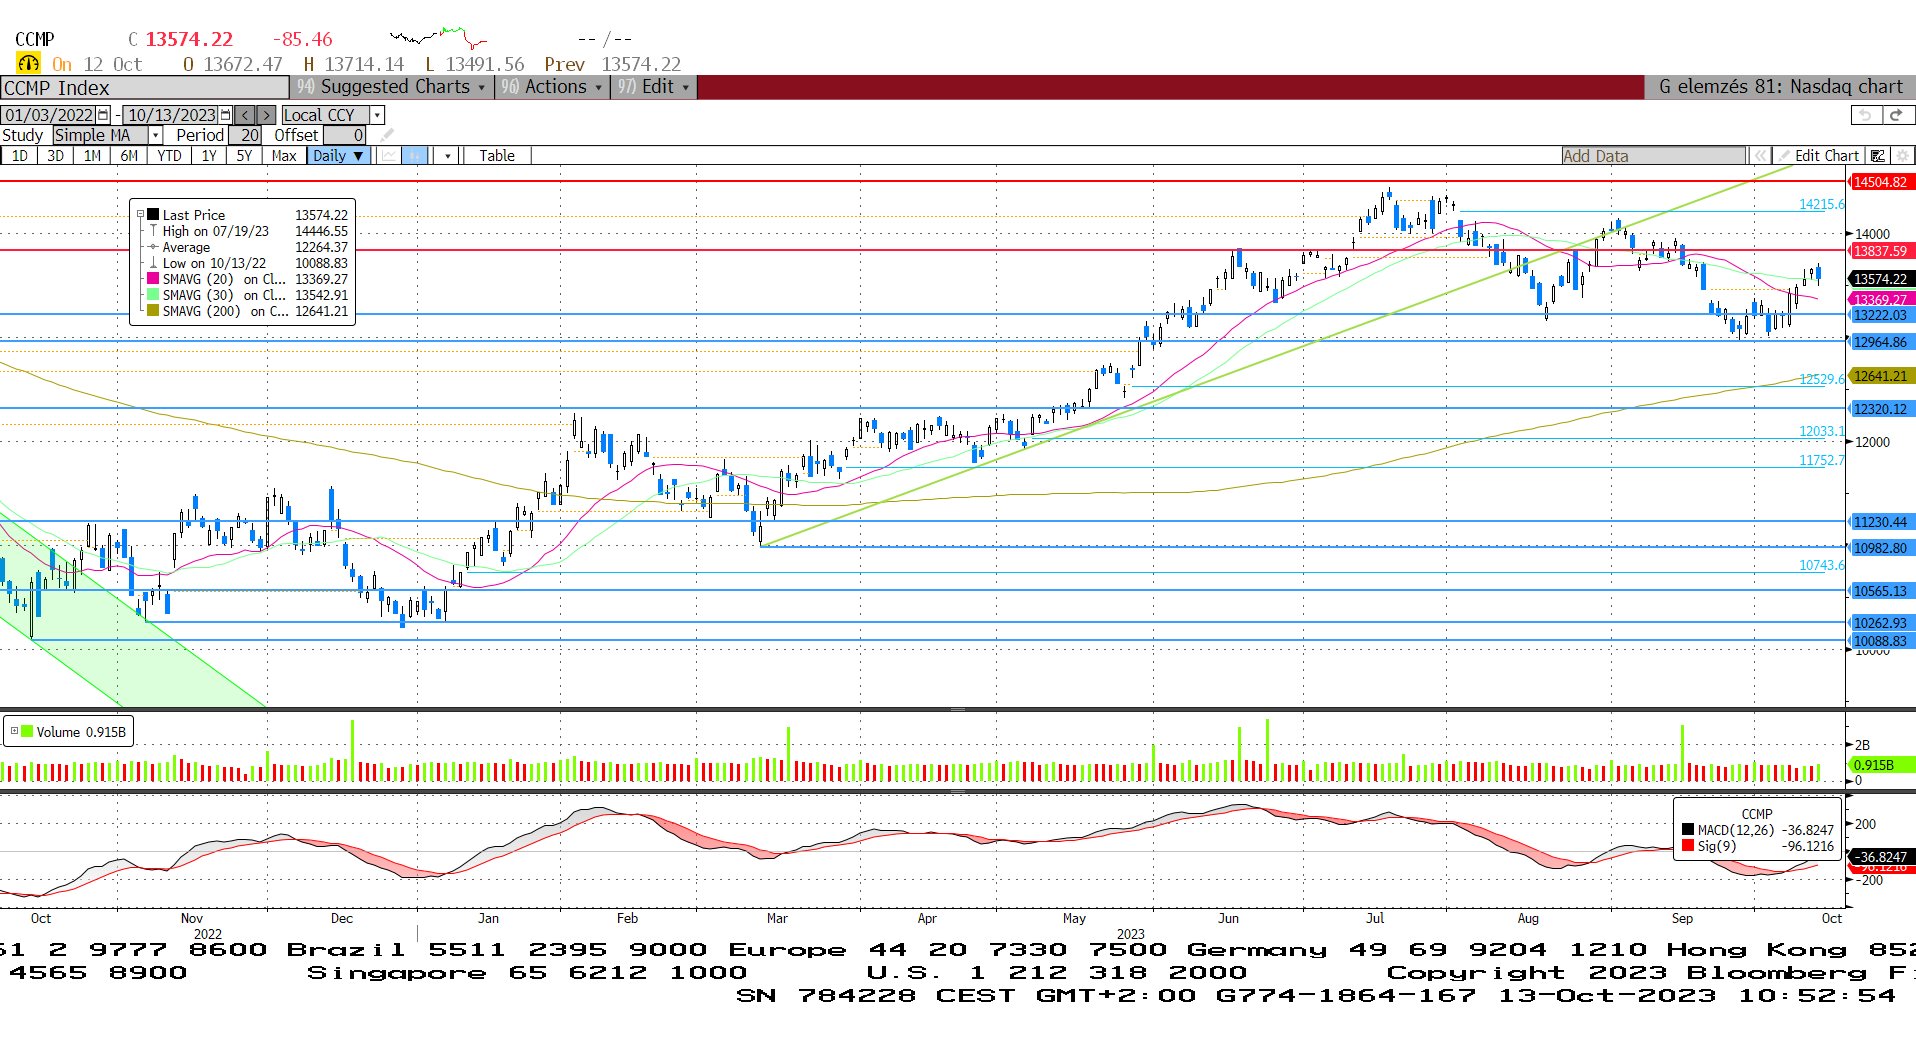Click the 14504.82 red price level label
The image size is (1916, 1051).
pos(1882,182)
